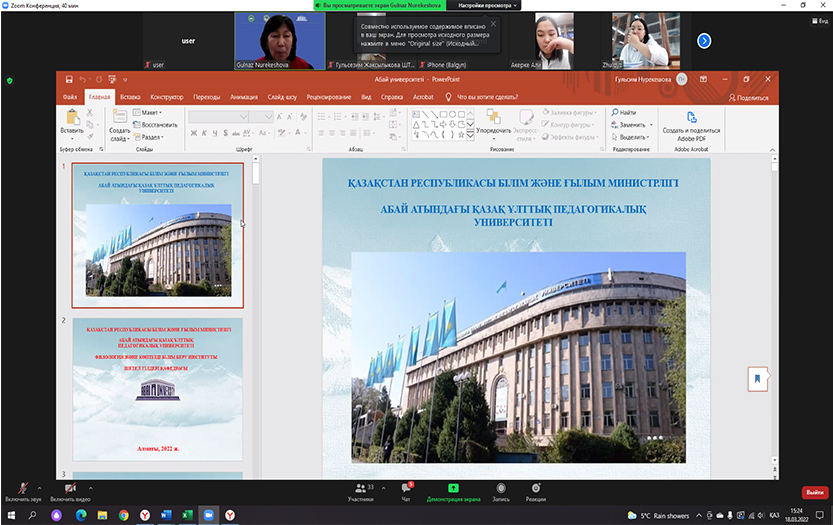The height and width of the screenshot is (525, 833).
Task: Toggle the green encryption shield icon
Action: coord(10,80)
